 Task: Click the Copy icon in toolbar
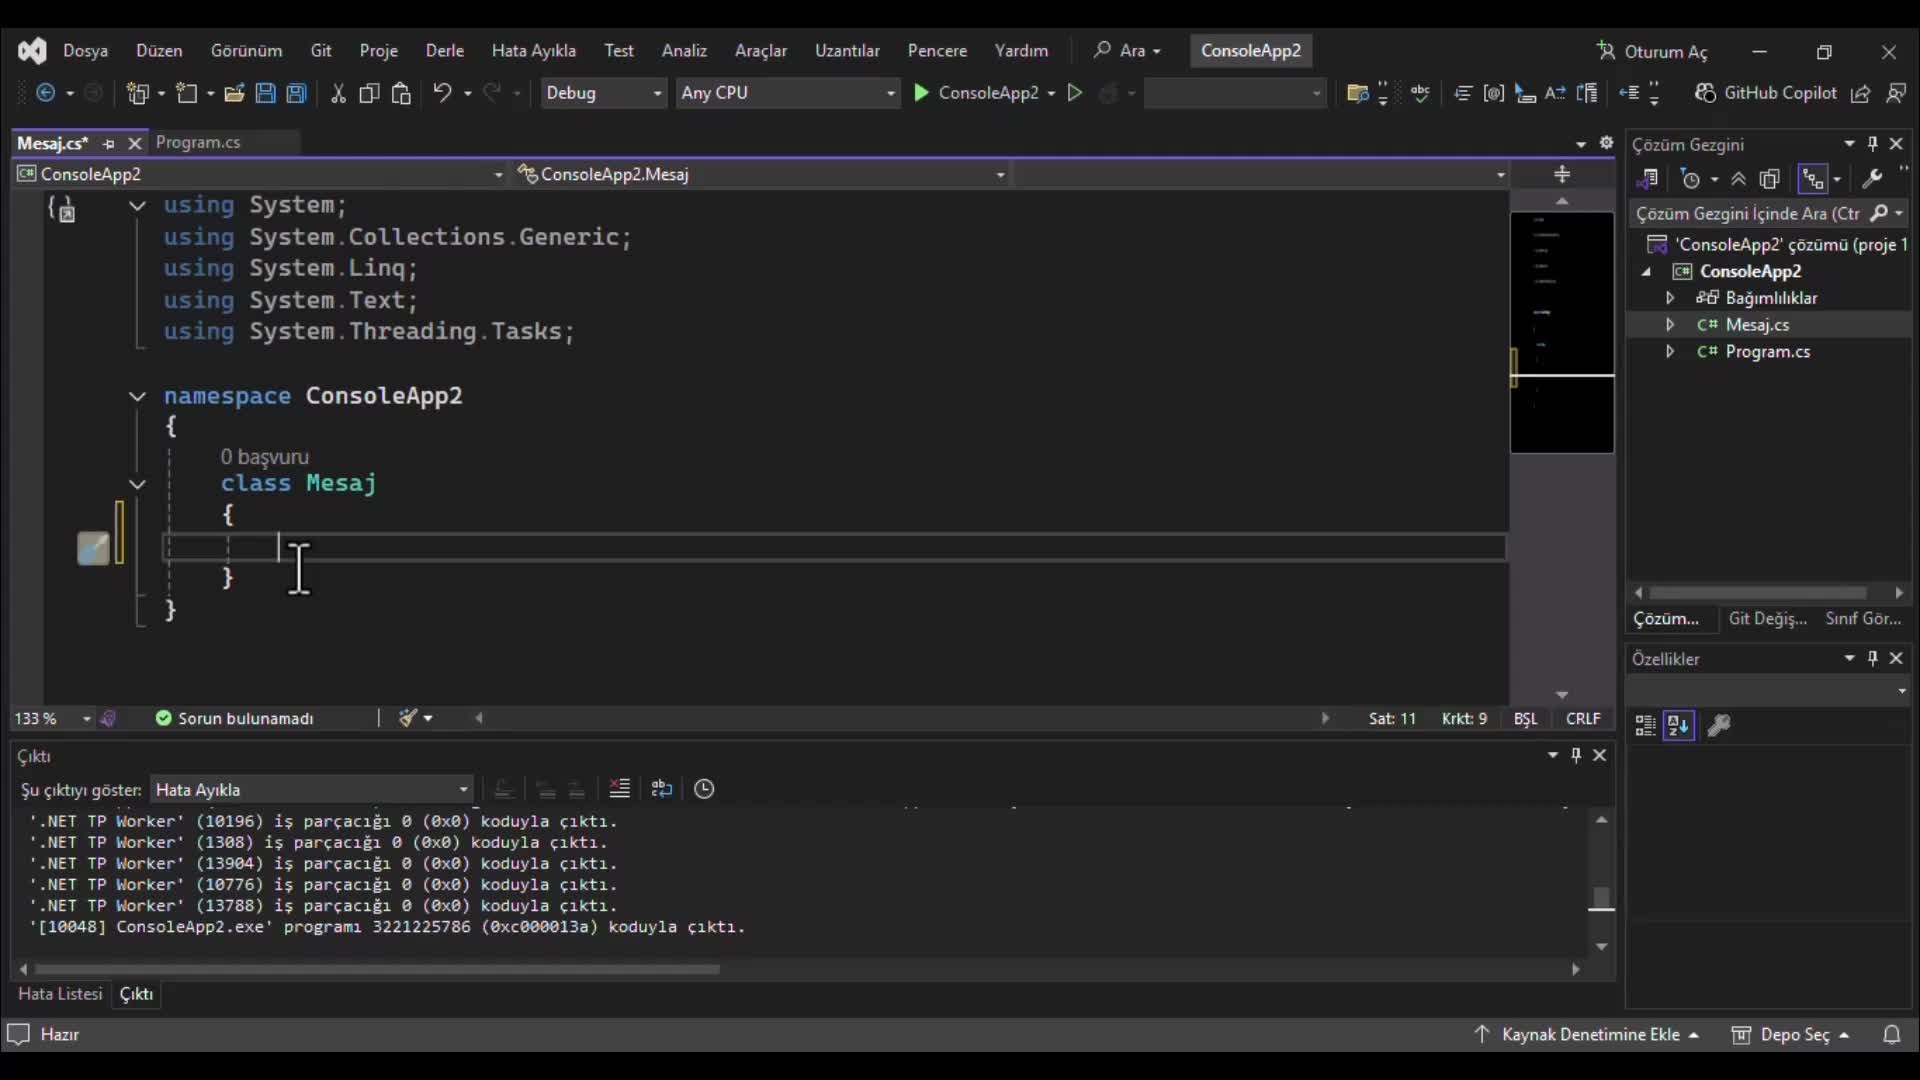click(x=369, y=93)
